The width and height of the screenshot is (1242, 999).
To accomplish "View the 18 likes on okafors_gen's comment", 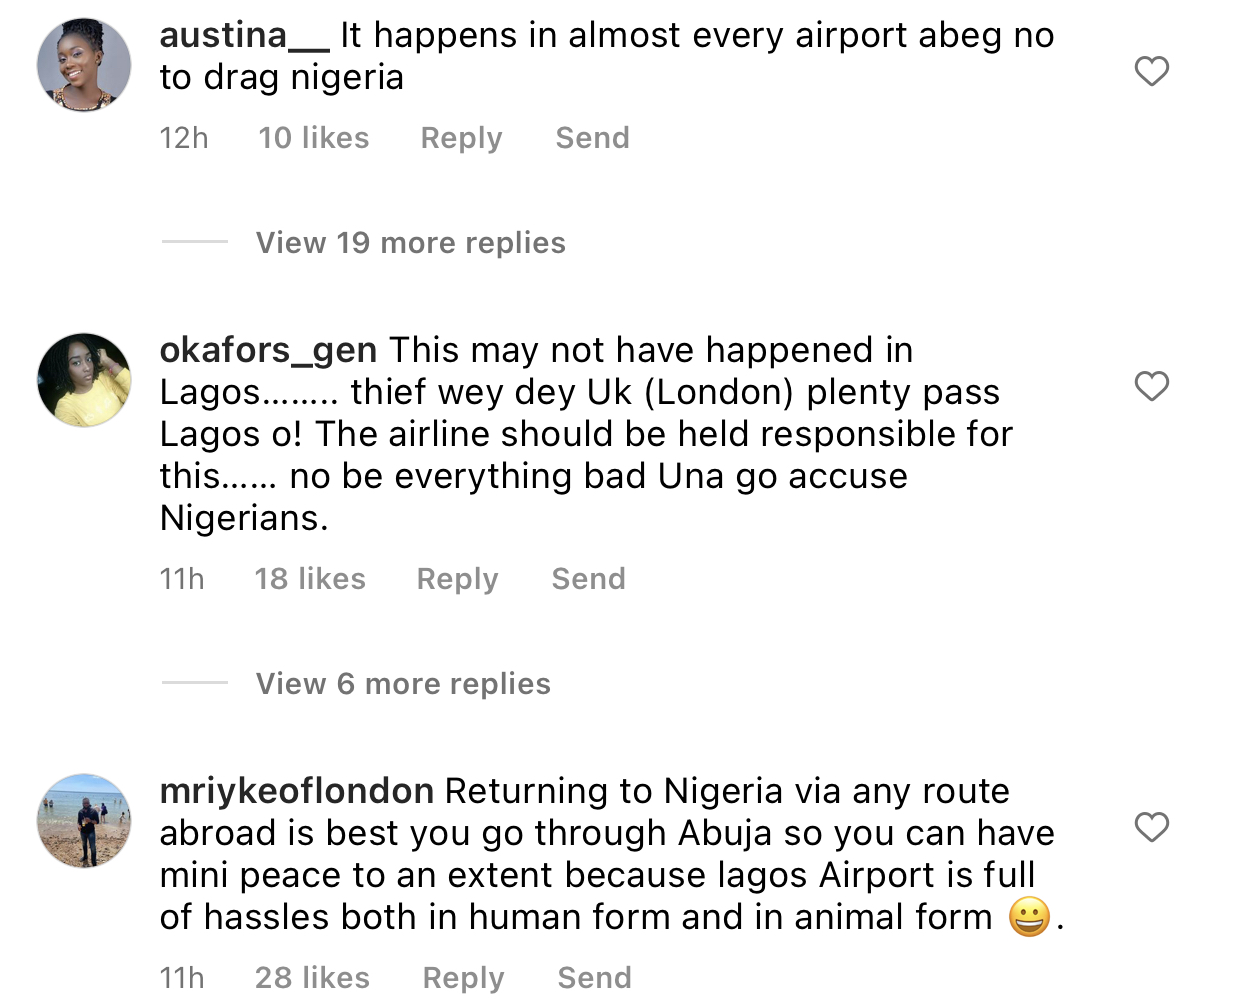I will 310,579.
